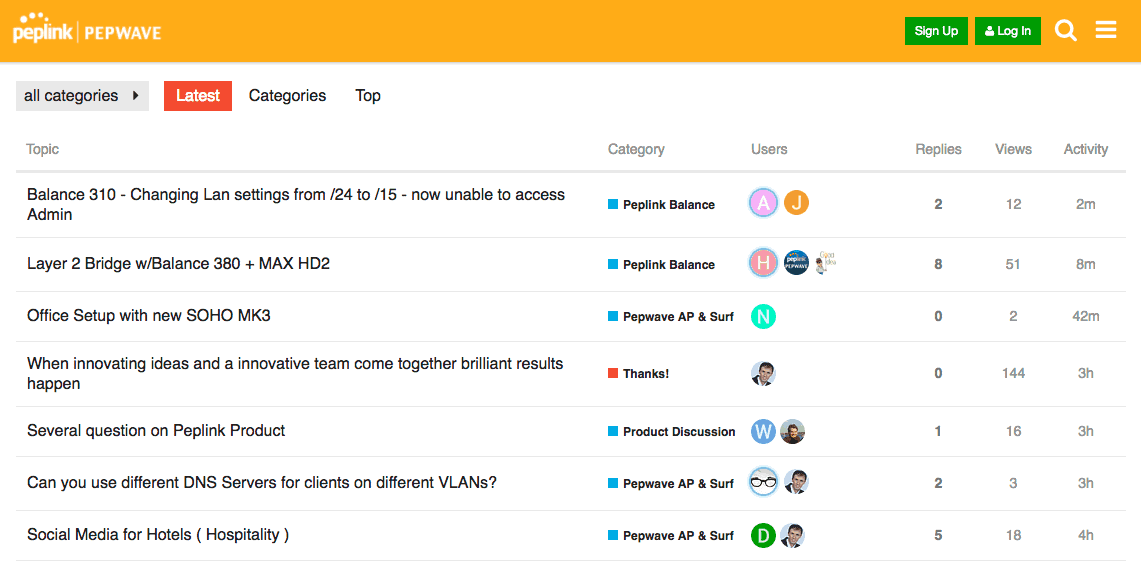Open Peplink Balance category on Layer 2 Bridge row
1141x566 pixels.
click(661, 264)
